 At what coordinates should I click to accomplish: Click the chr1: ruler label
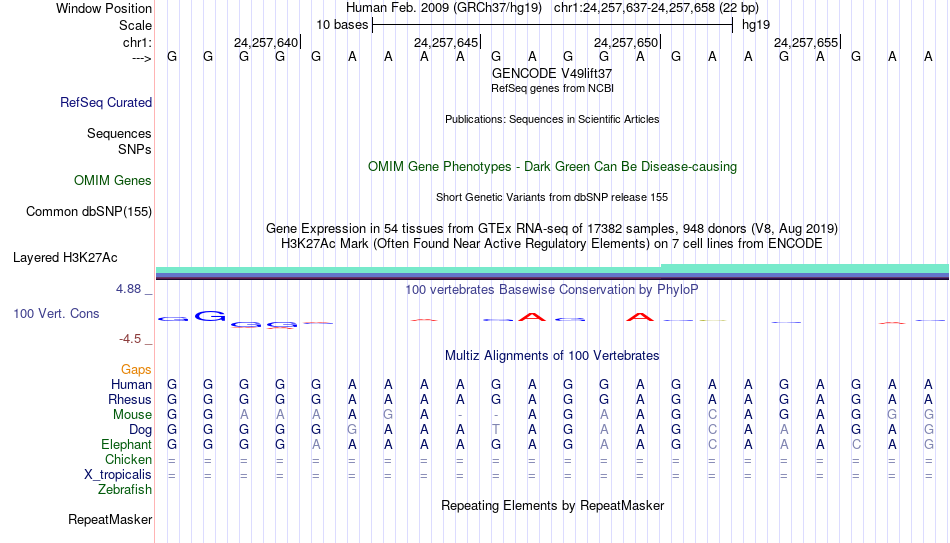pos(137,42)
